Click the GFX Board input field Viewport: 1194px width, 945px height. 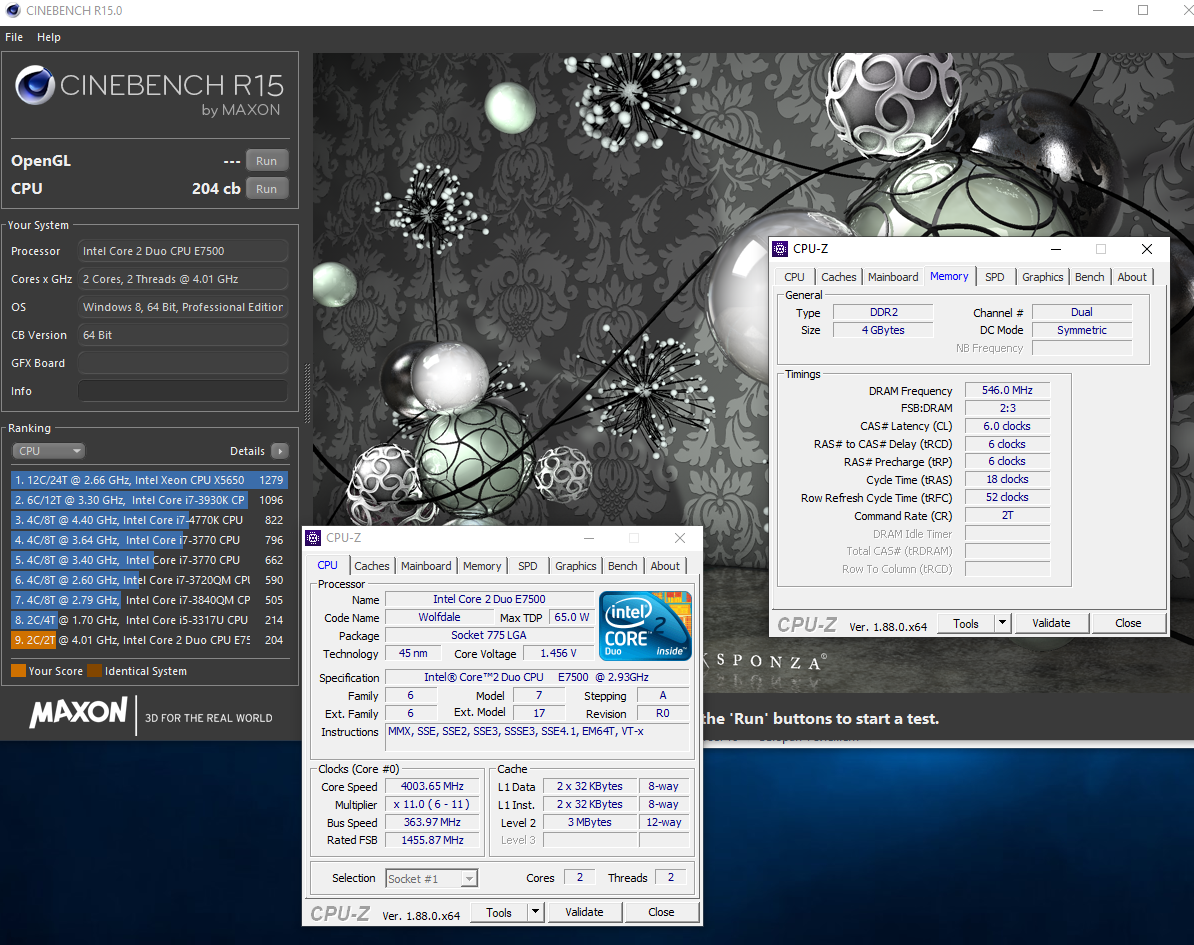click(183, 363)
